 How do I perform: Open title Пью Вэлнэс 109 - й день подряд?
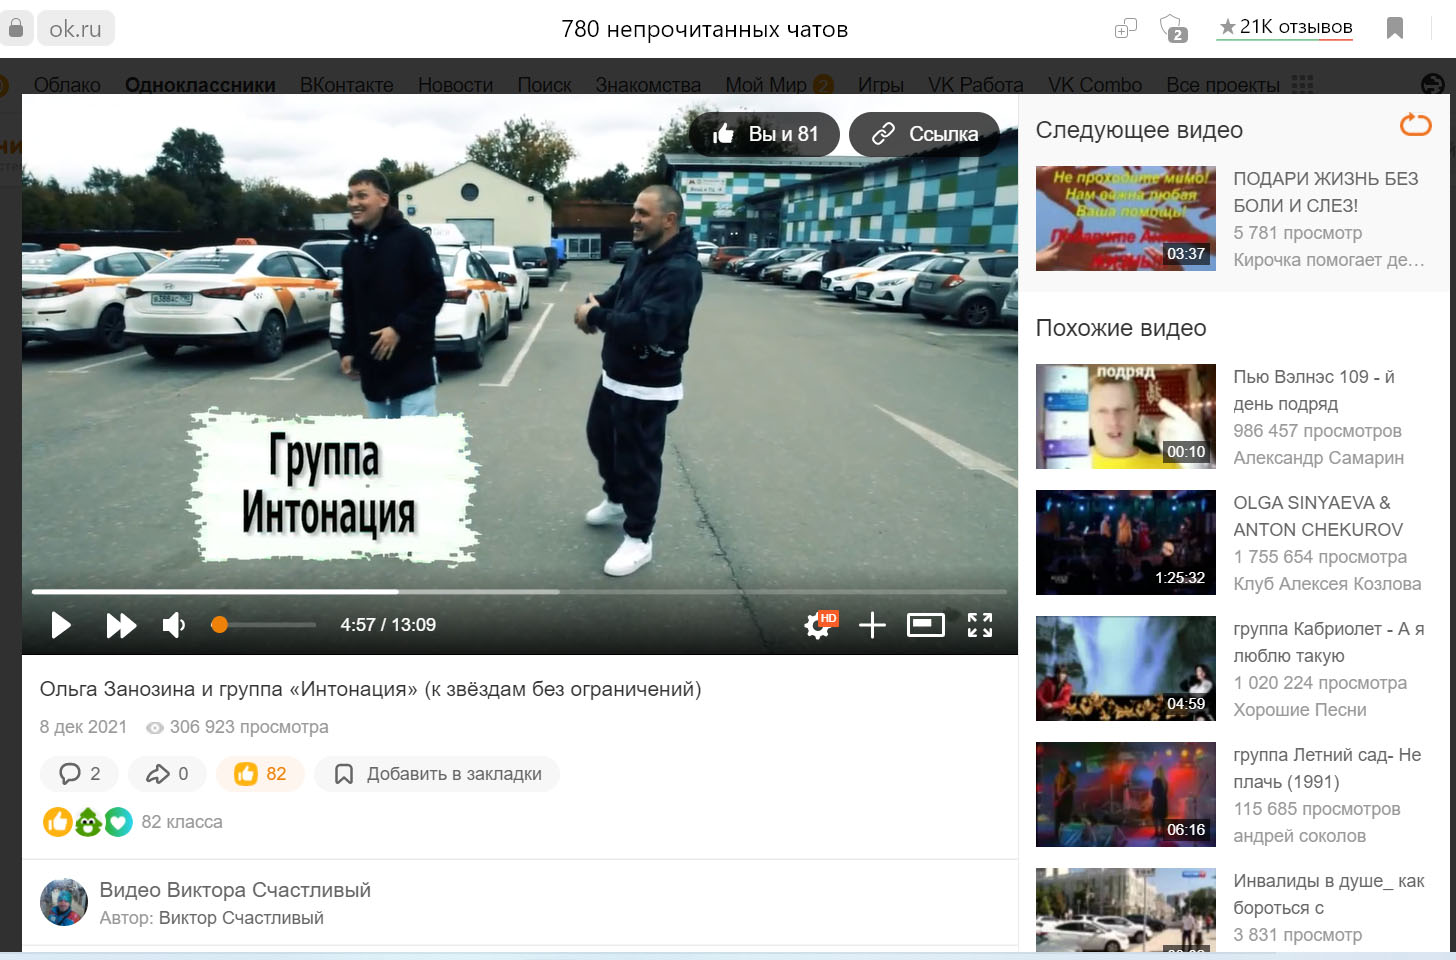1314,390
